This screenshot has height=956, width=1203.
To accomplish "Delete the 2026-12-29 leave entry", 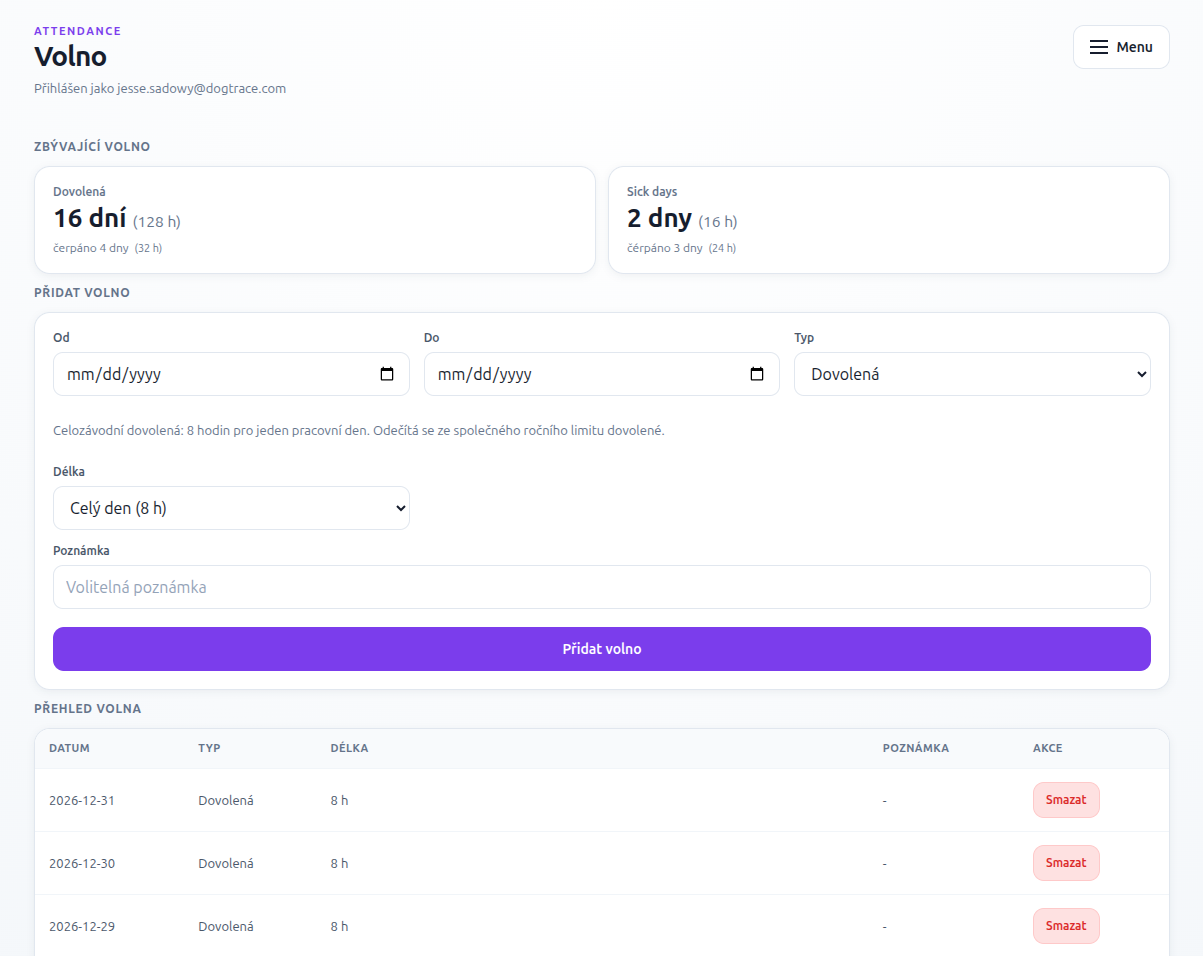I will pyautogui.click(x=1066, y=926).
